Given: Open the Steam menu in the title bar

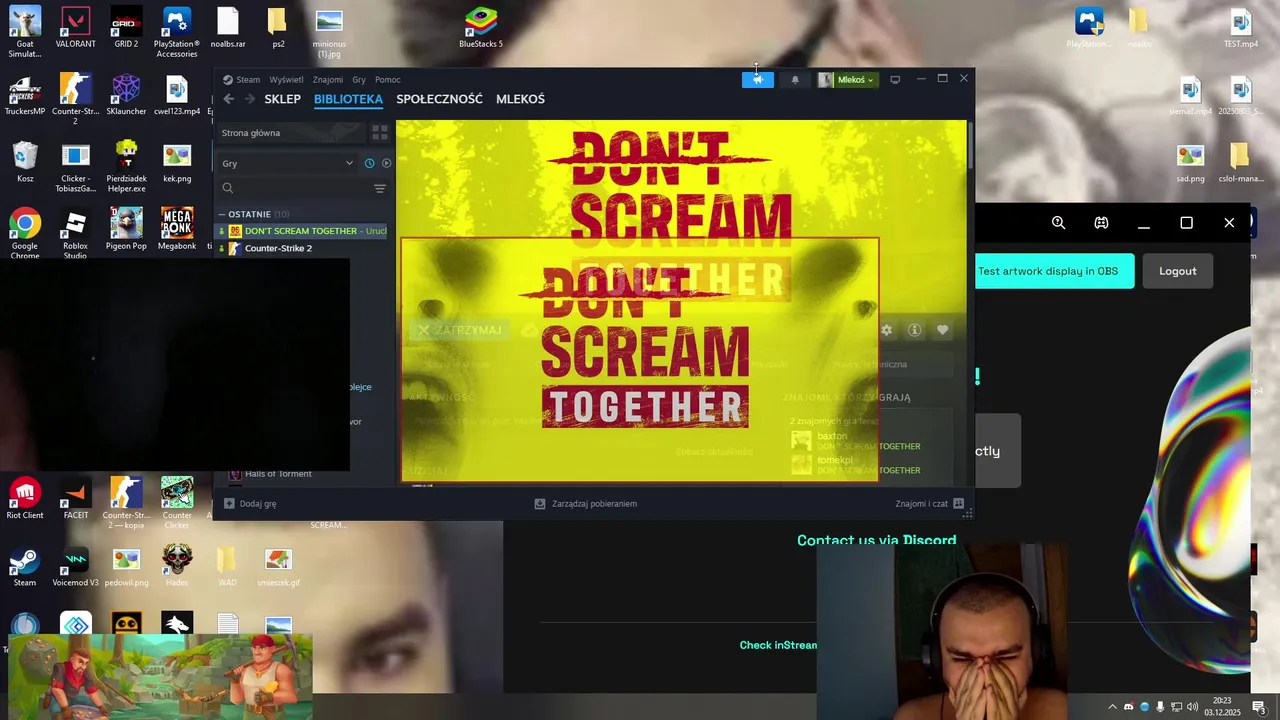Looking at the screenshot, I should click(x=242, y=80).
